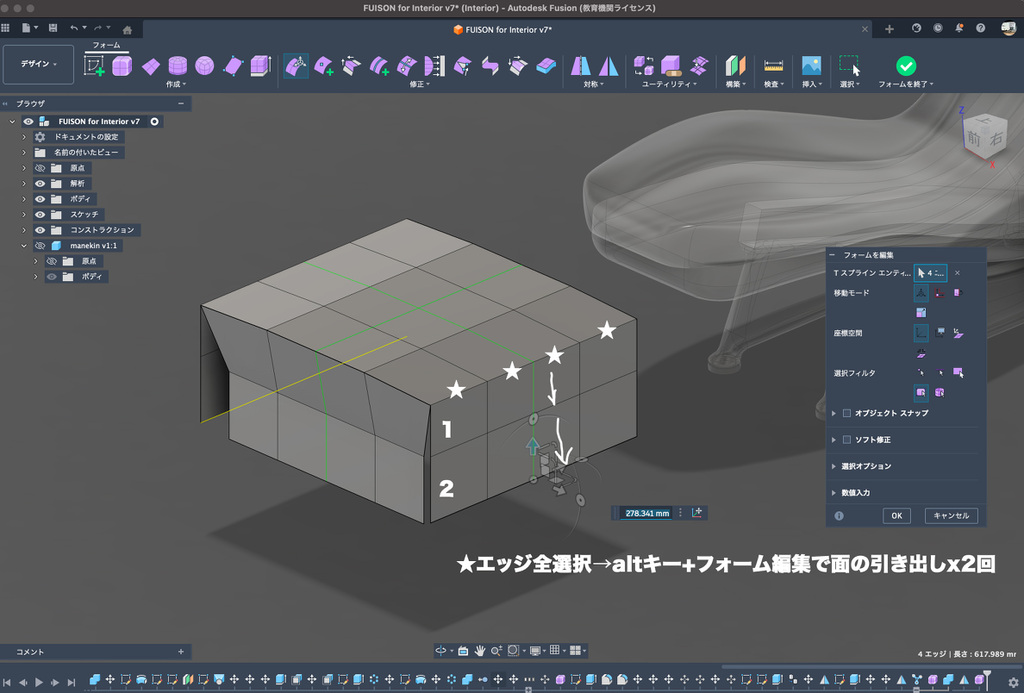1024x693 pixels.
Task: Choose the Cylinder form tool in toolbar
Action: coord(177,66)
